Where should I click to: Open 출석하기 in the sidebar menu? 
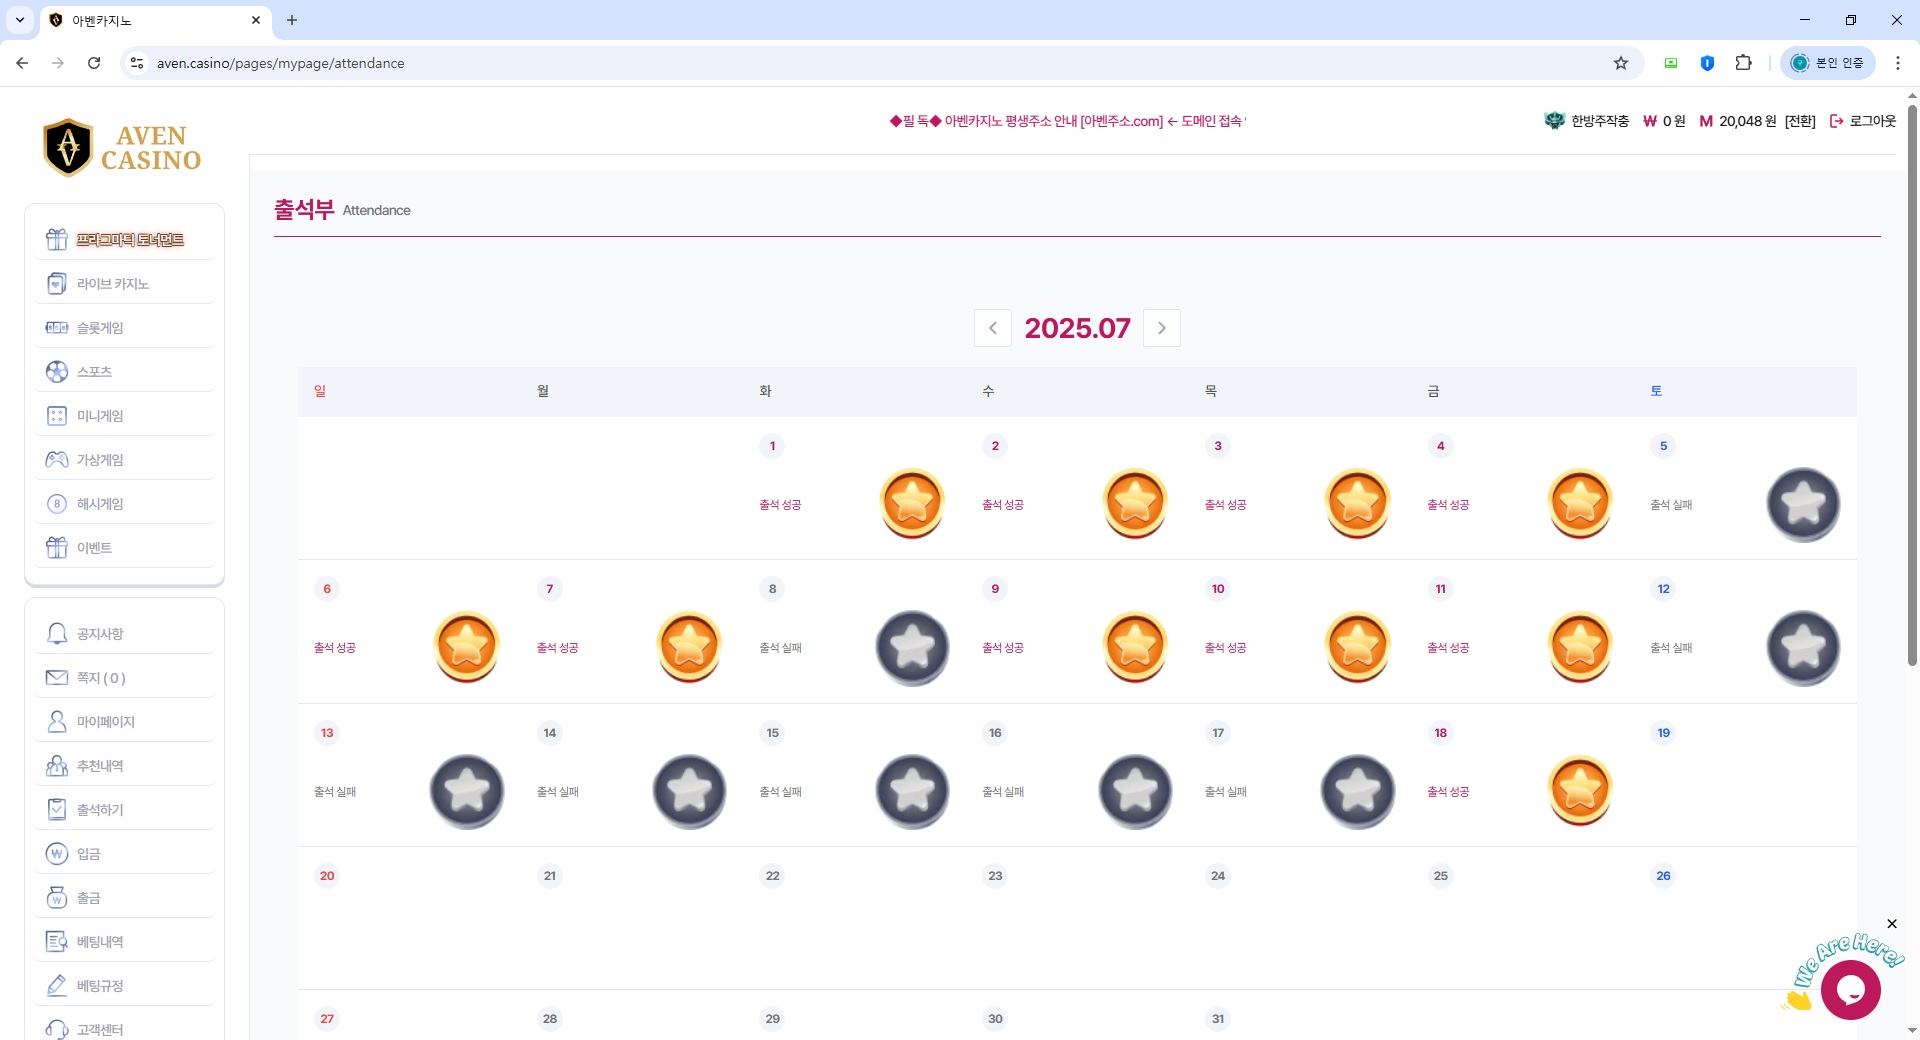(x=100, y=810)
